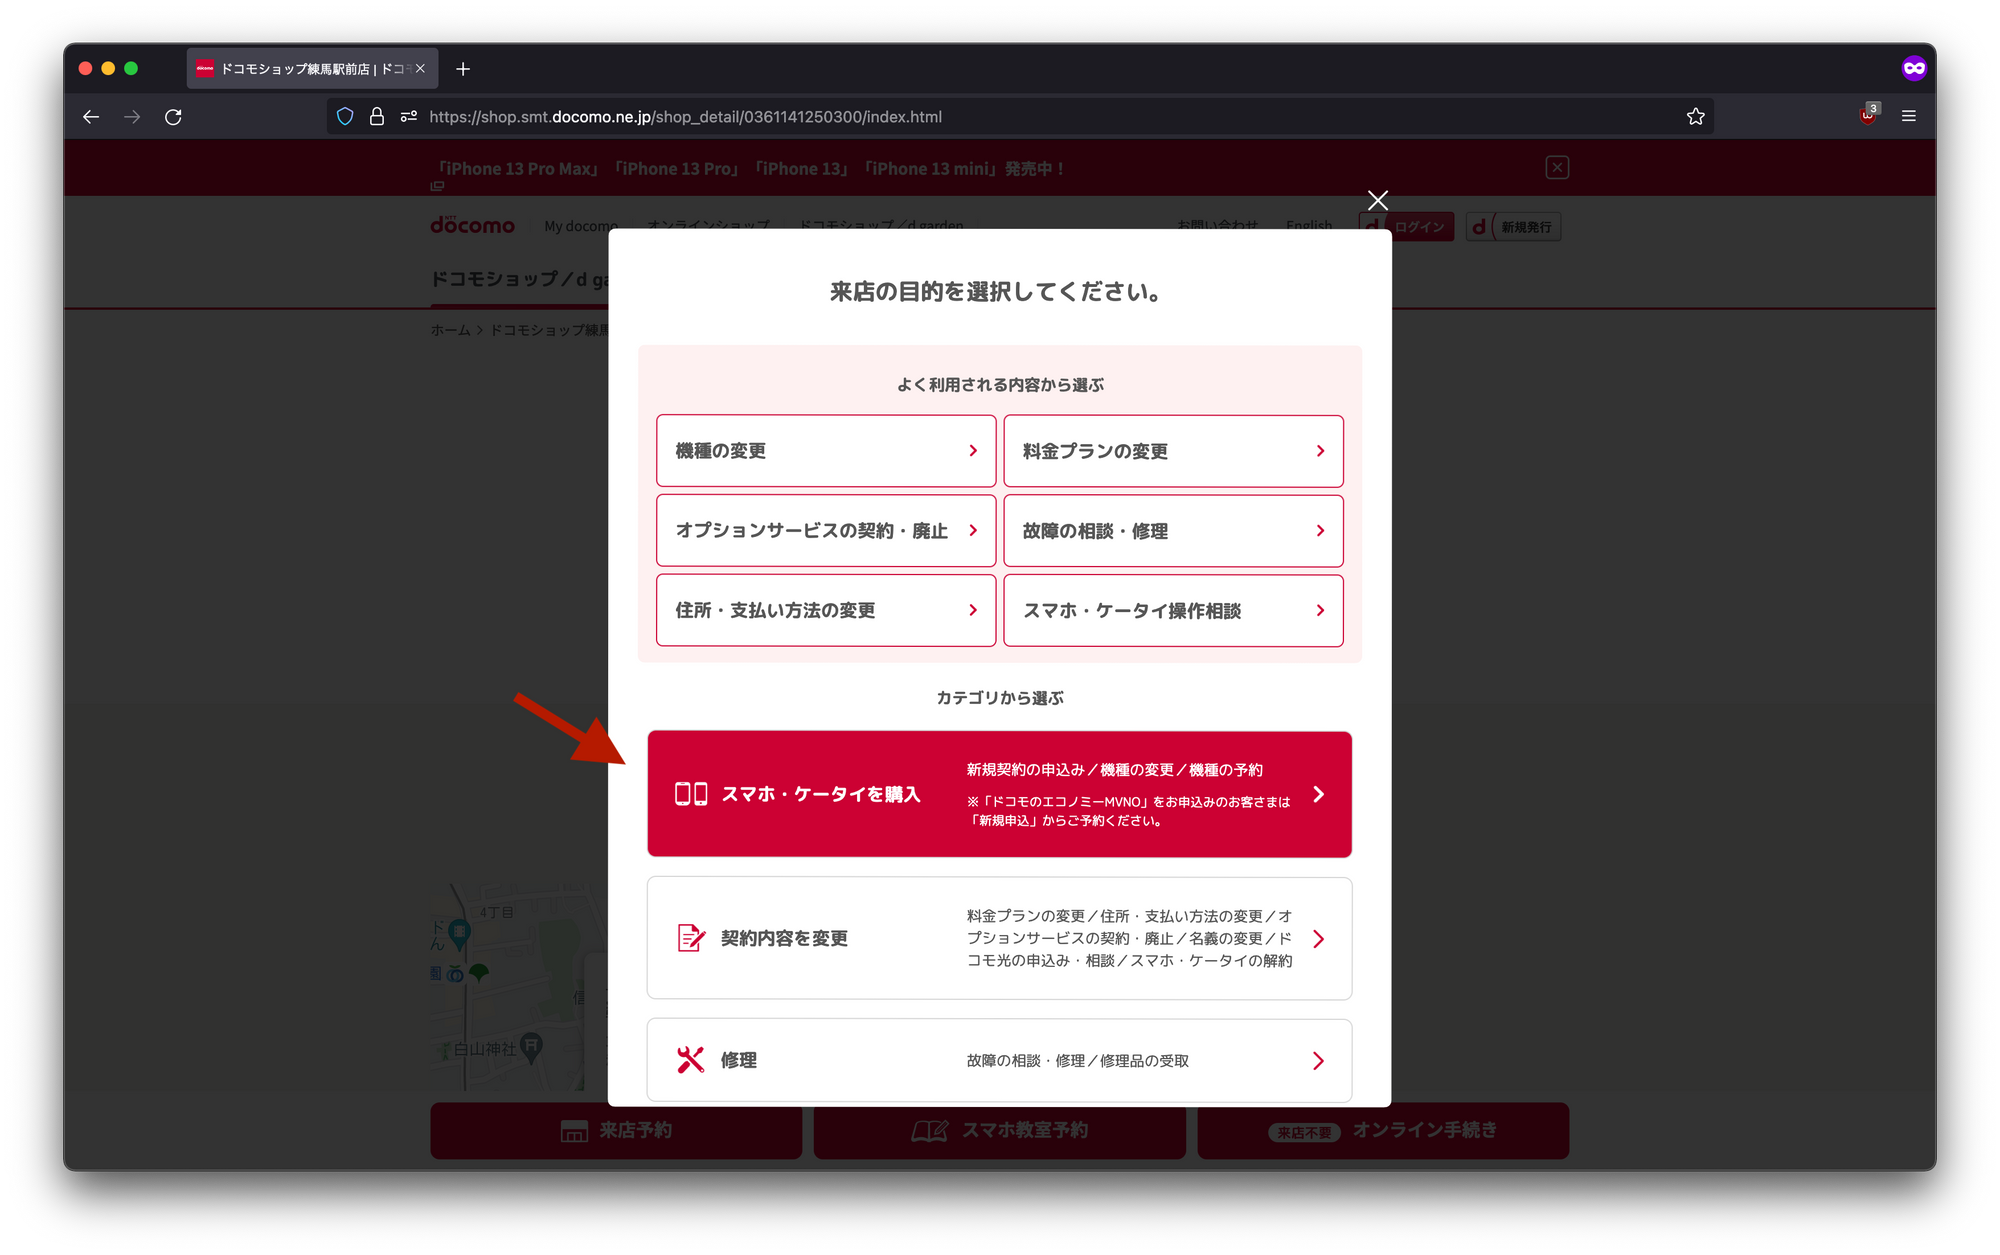Open 修理 category row
The image size is (2000, 1255).
999,1060
